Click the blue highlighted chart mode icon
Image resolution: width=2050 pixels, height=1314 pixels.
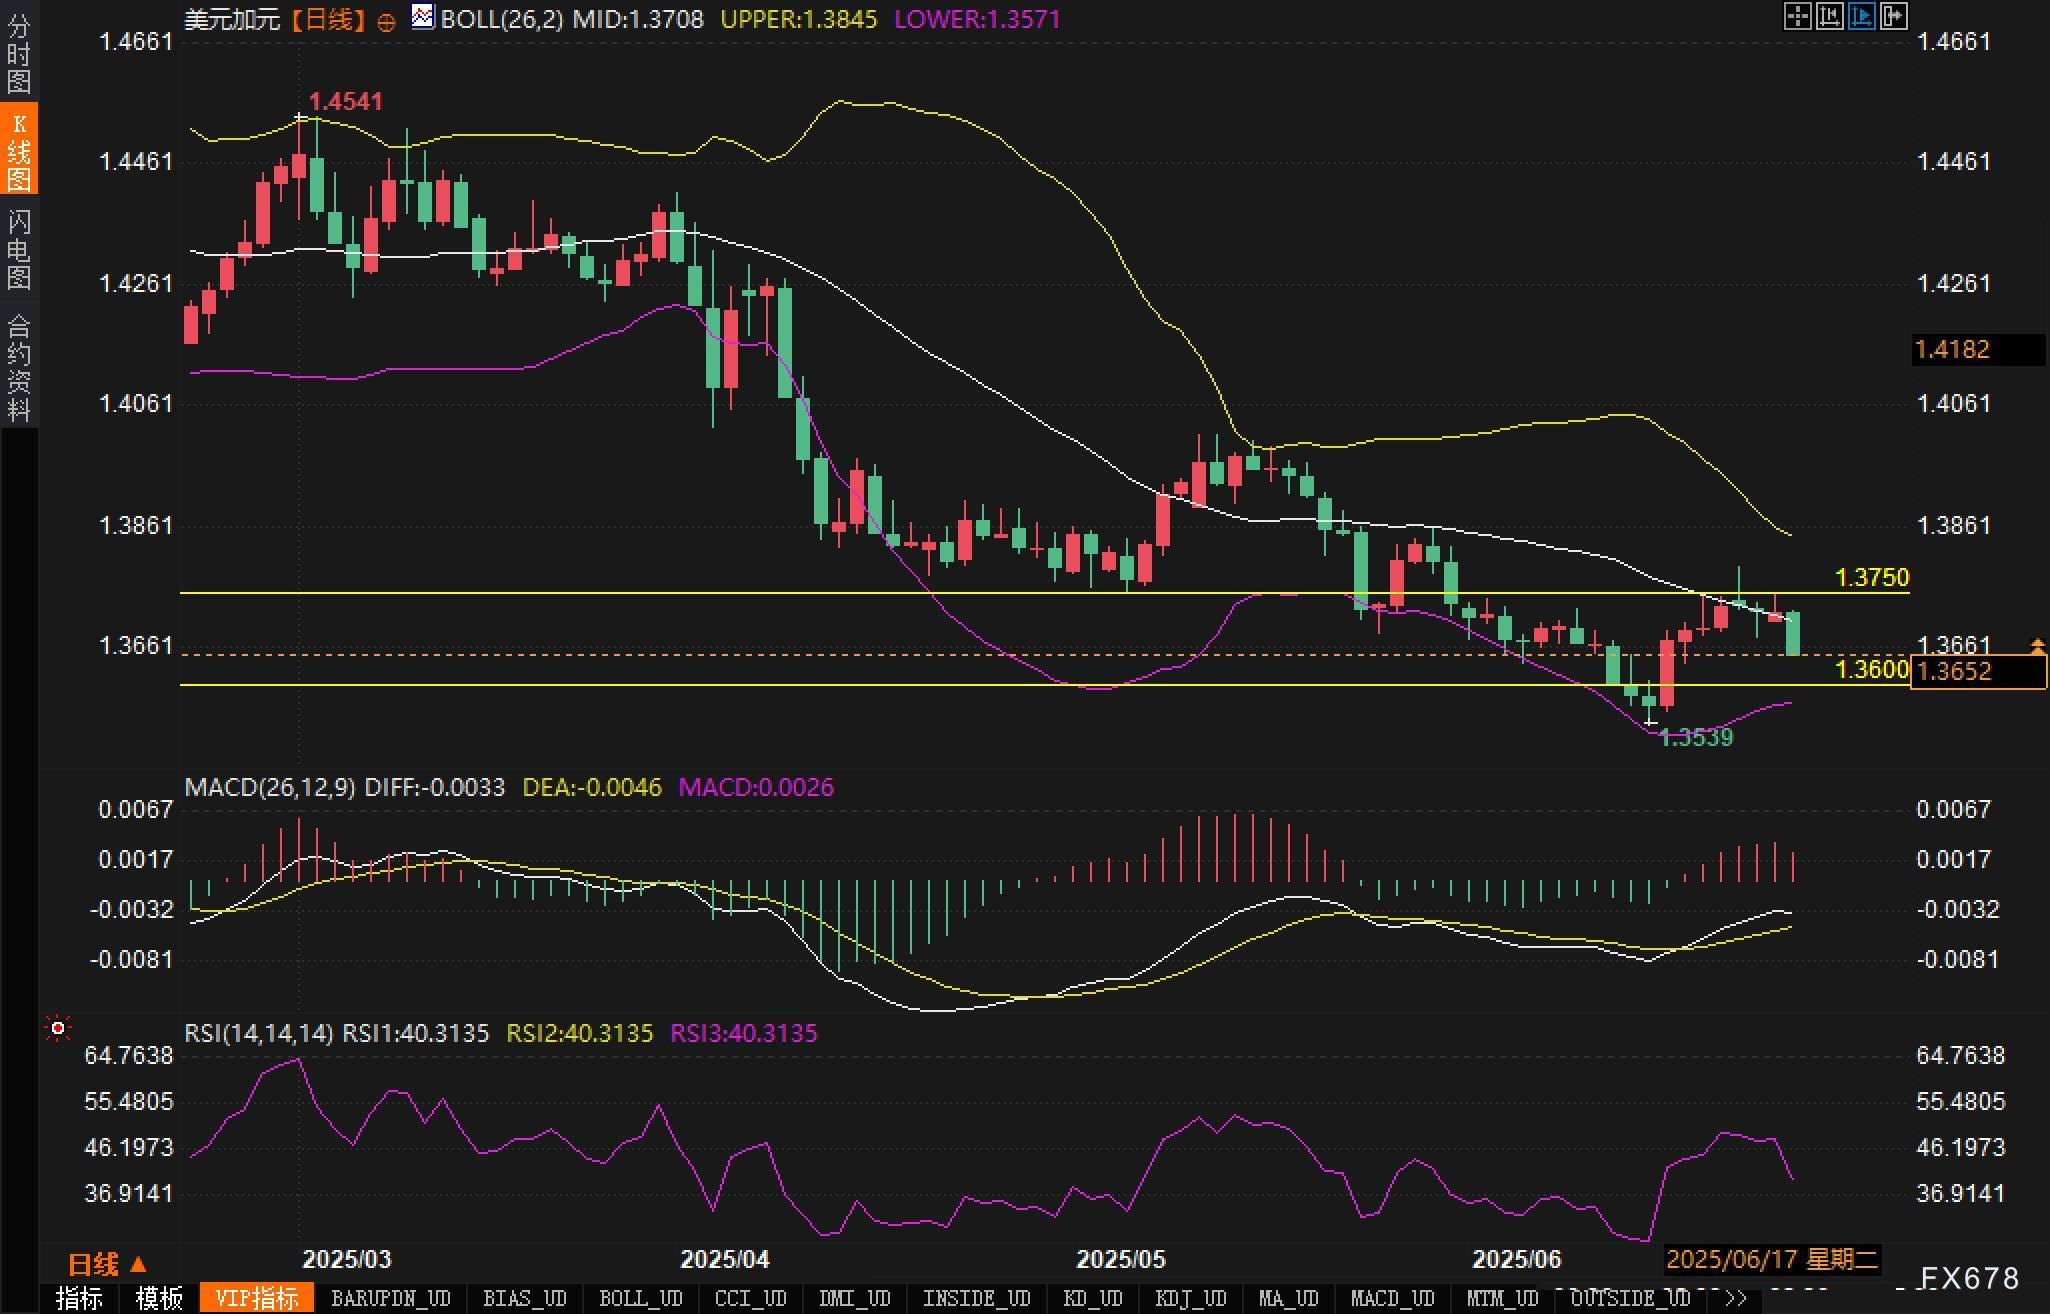click(x=1861, y=16)
